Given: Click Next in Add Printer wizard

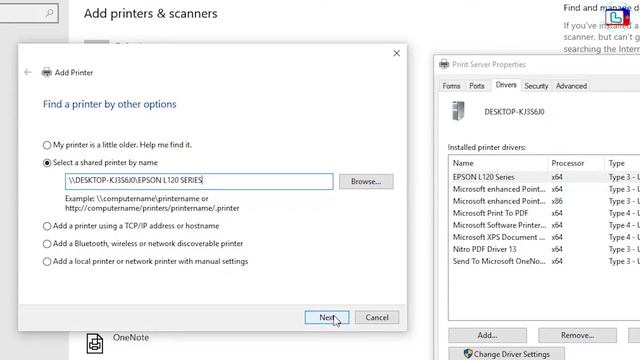Looking at the screenshot, I should (327, 318).
